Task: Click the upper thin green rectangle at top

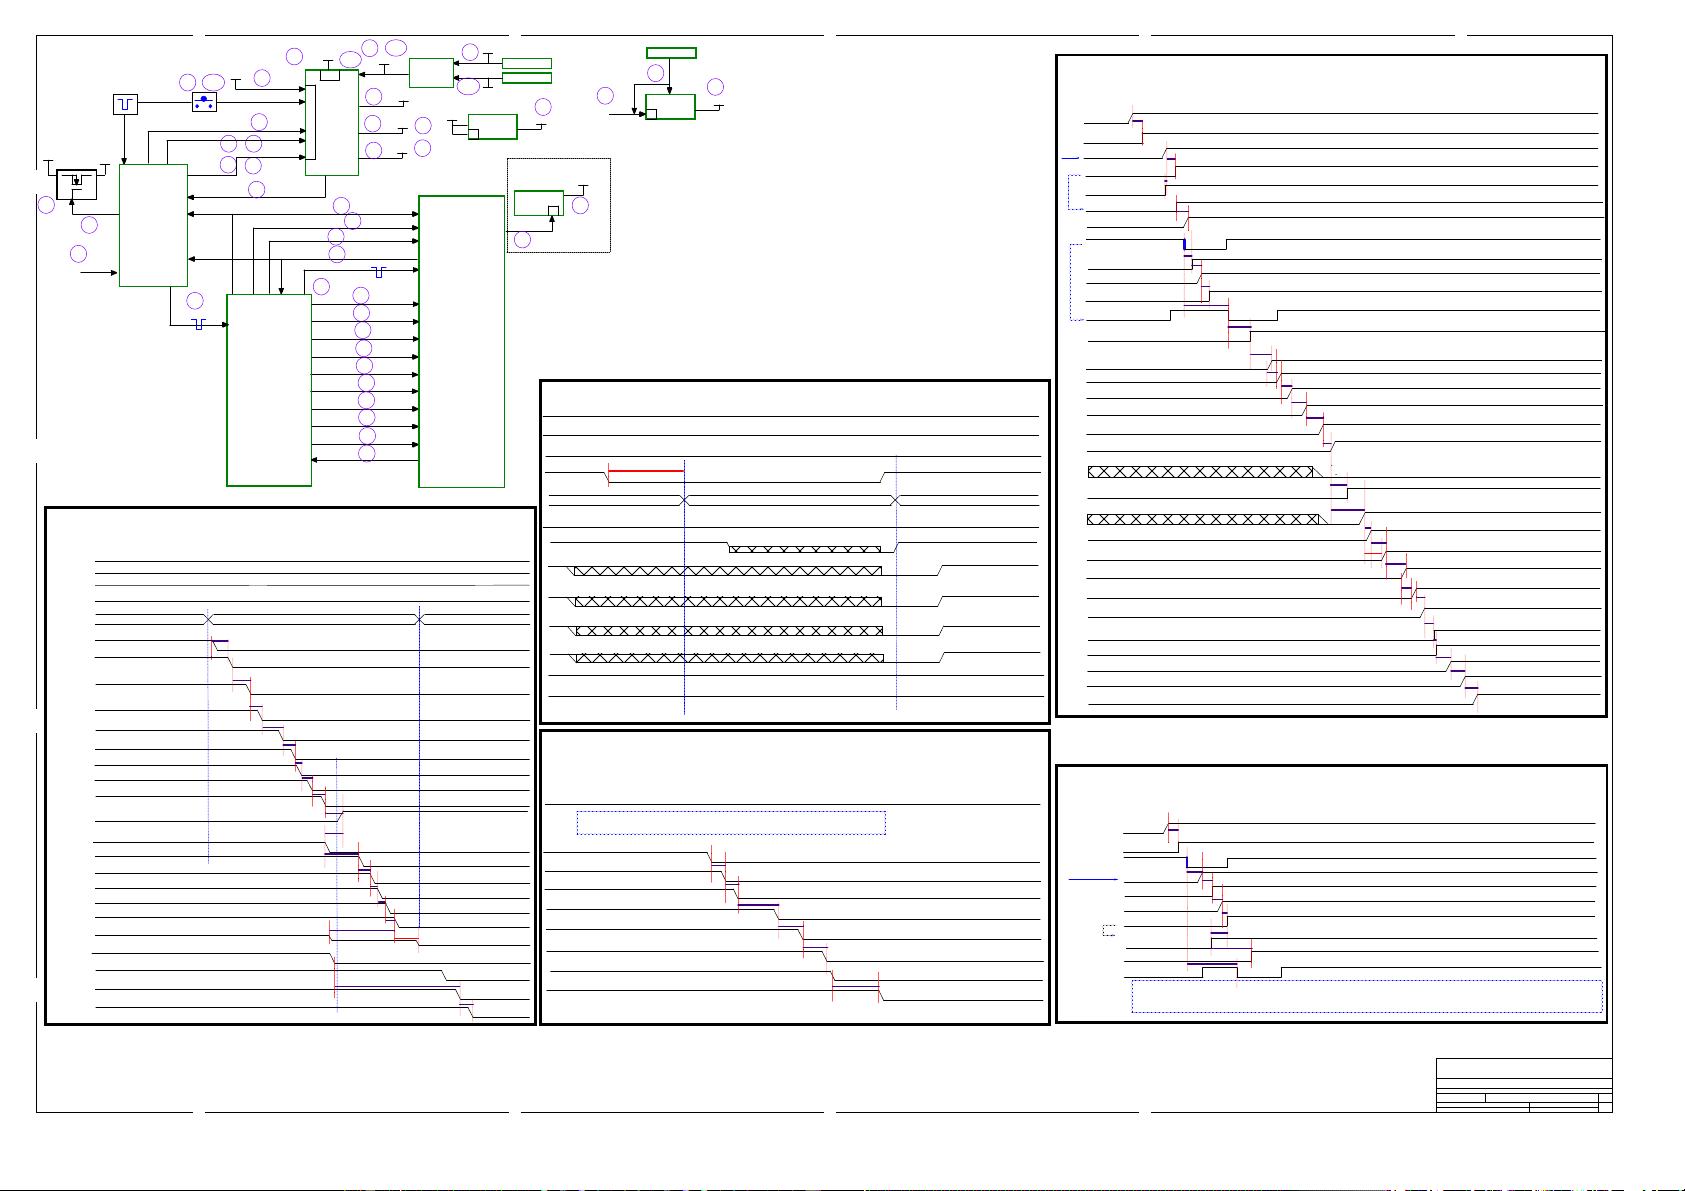Action: pyautogui.click(x=526, y=64)
